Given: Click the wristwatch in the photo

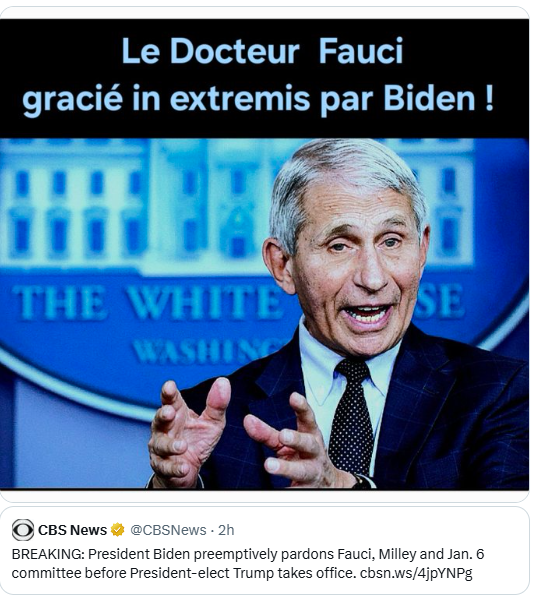Looking at the screenshot, I should (x=364, y=481).
